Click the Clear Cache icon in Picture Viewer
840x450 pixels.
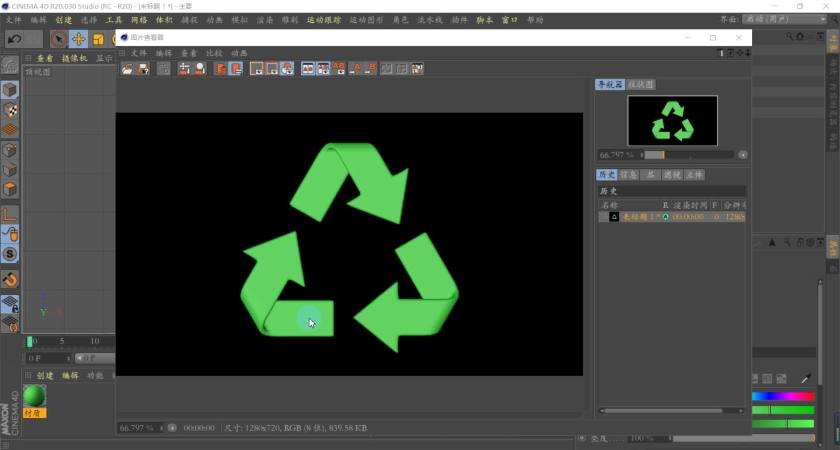(184, 69)
